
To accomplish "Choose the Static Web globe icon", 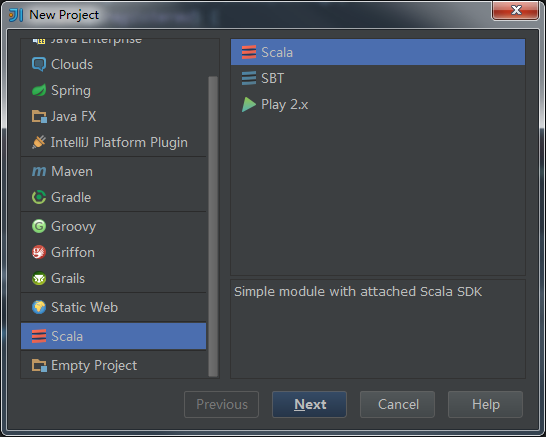I will click(39, 307).
